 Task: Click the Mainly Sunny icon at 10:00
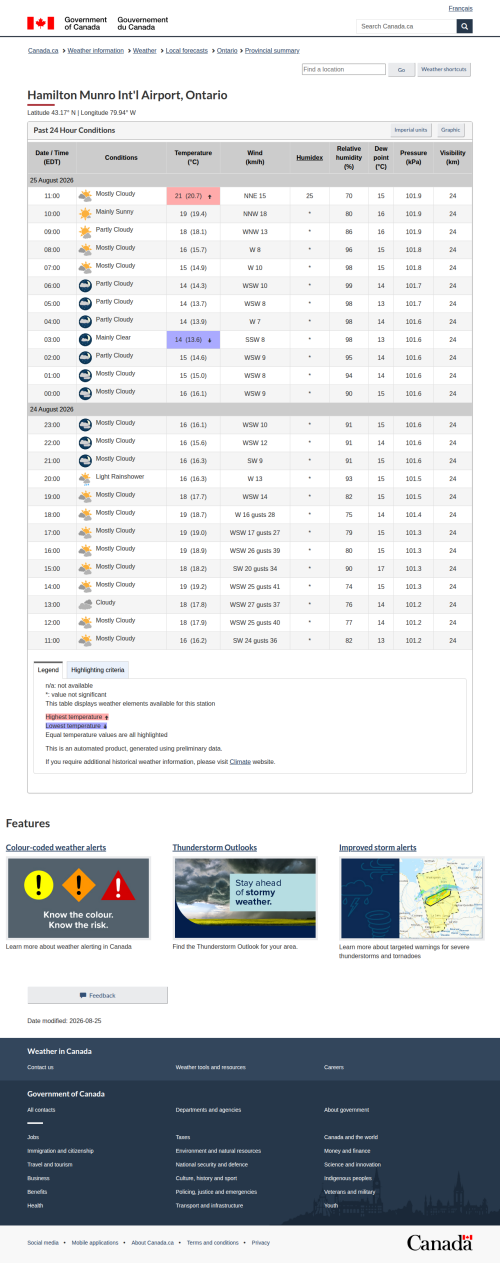coord(85,213)
